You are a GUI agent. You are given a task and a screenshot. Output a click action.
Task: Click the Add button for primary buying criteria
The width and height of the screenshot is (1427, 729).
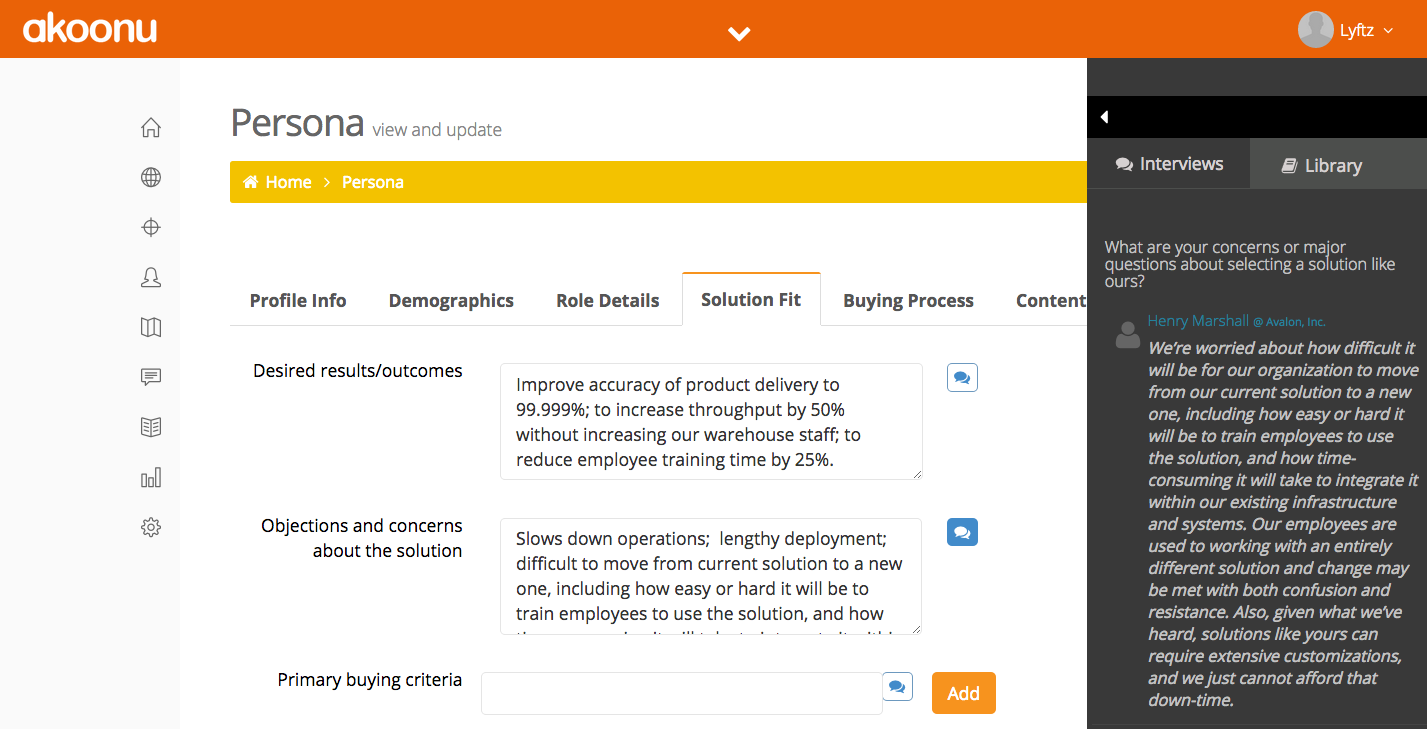[x=962, y=692]
